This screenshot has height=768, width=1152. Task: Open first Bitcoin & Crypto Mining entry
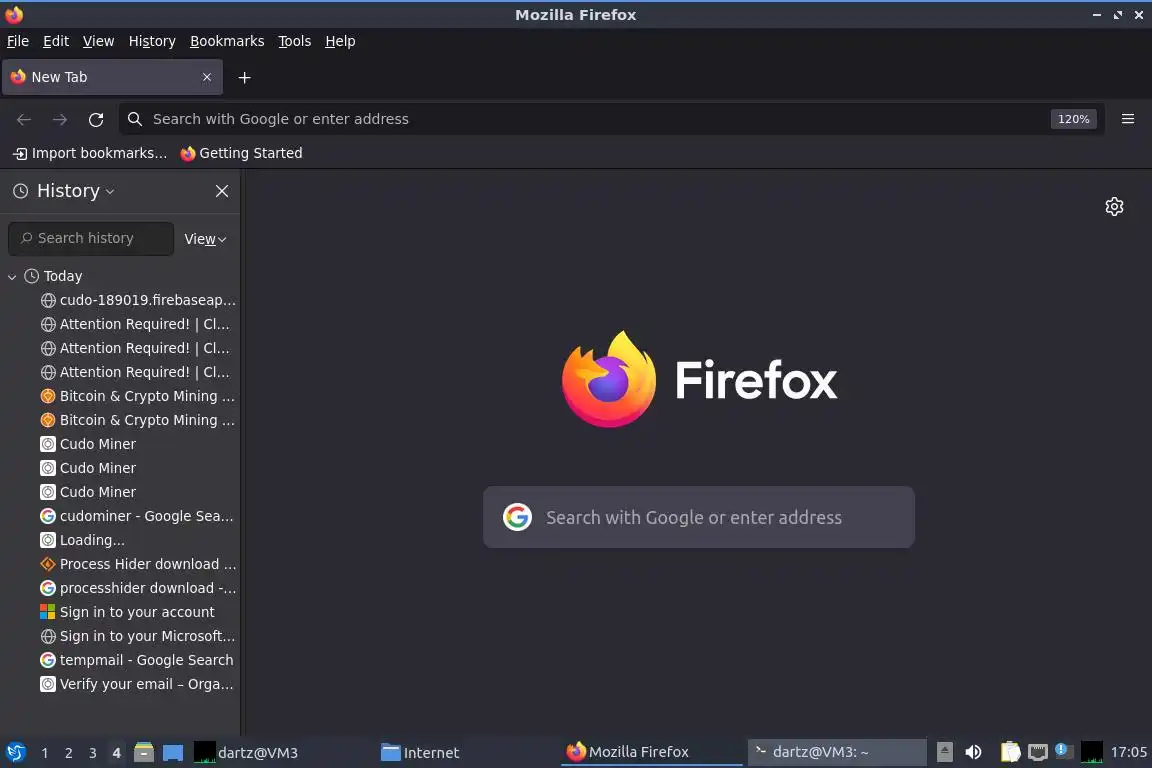[138, 396]
